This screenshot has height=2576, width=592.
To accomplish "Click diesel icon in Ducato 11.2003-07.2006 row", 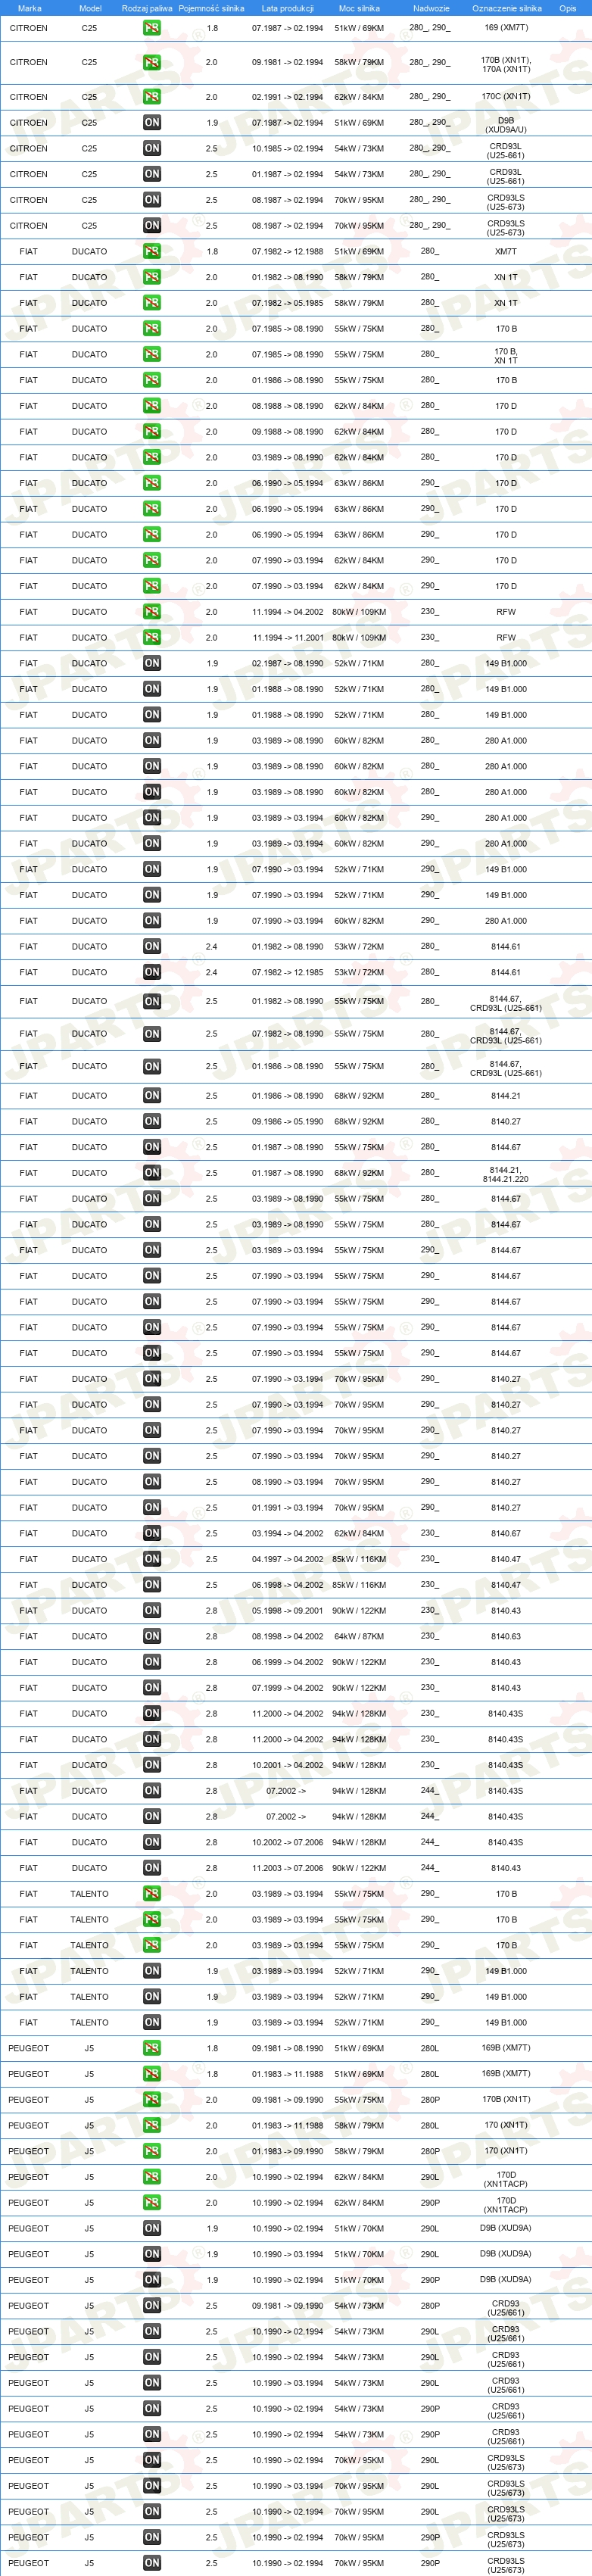I will pyautogui.click(x=152, y=1868).
